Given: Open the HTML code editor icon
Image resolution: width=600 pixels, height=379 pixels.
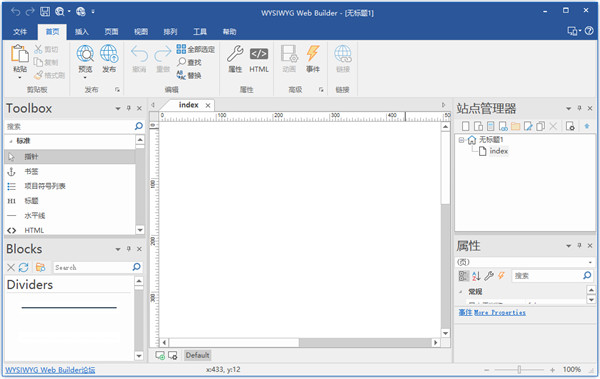Looking at the screenshot, I should pyautogui.click(x=259, y=54).
